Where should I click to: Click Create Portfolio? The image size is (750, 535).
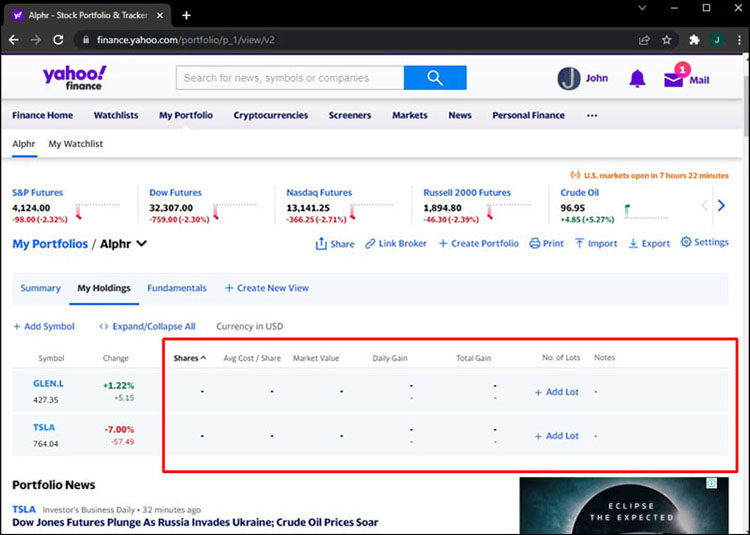[x=478, y=243]
